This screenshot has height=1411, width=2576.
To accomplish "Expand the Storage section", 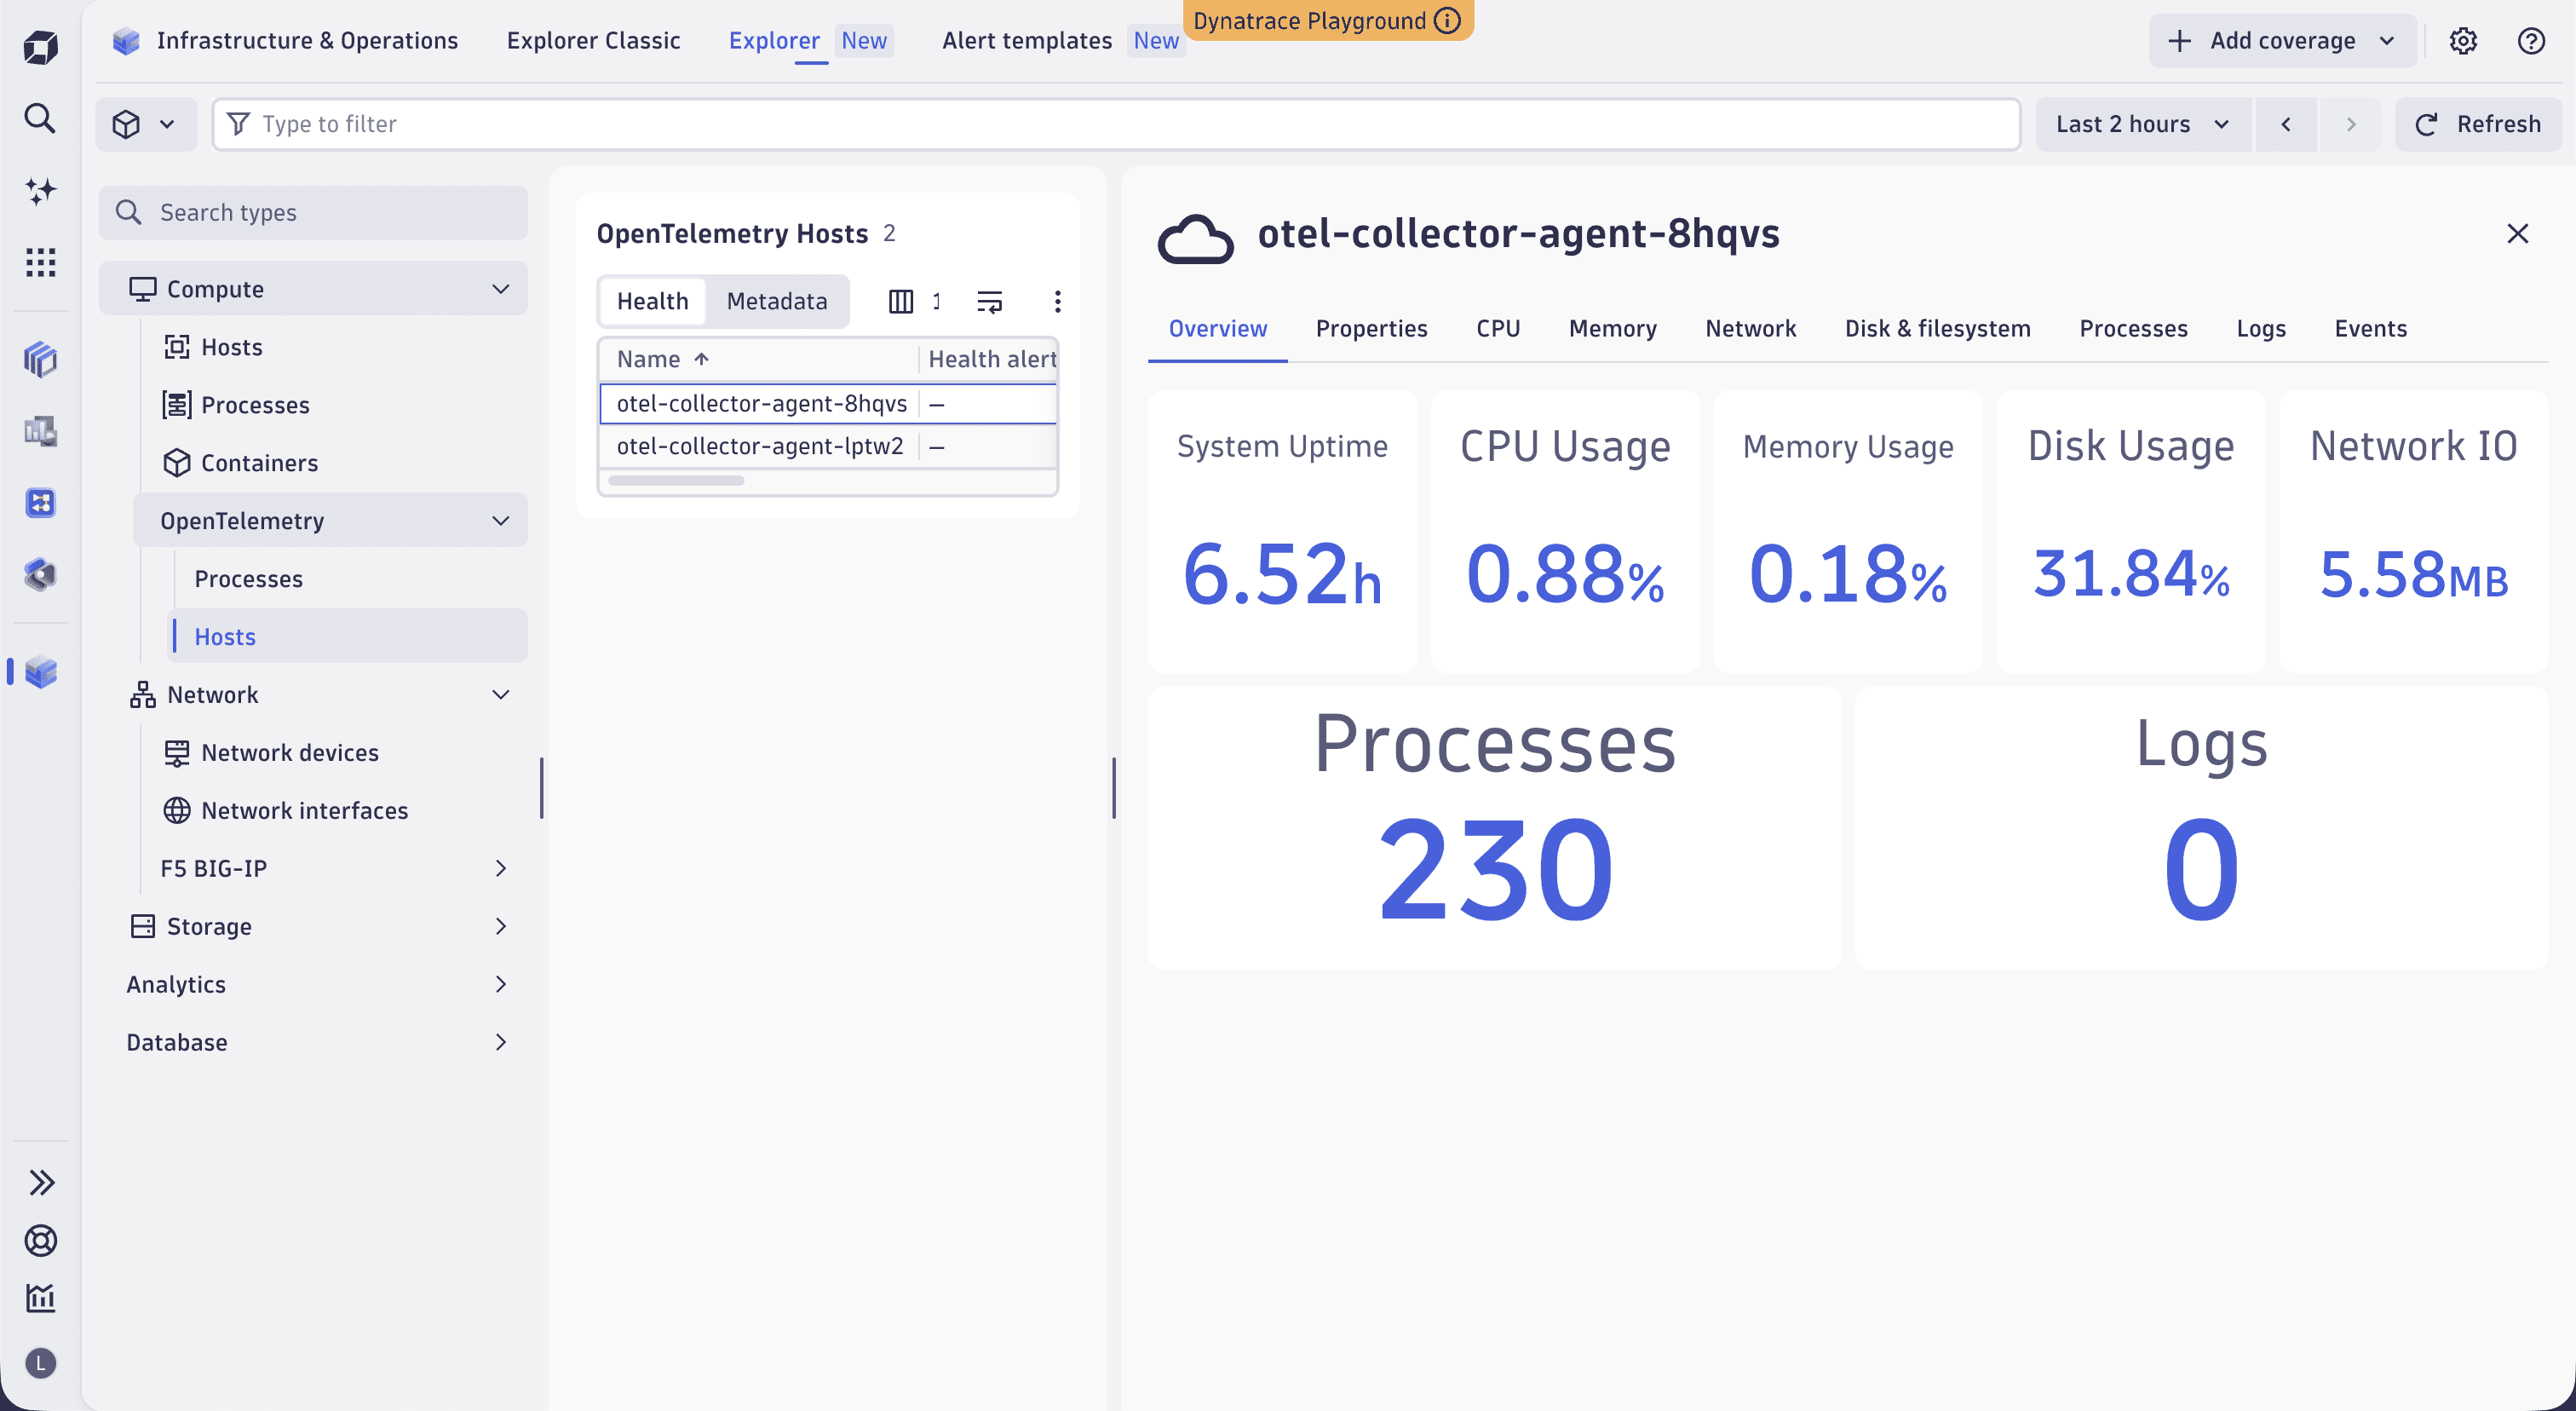I will [501, 927].
